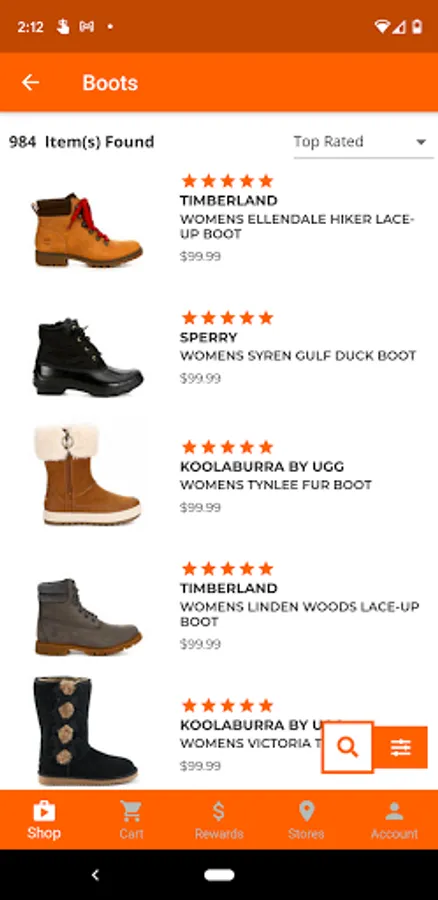This screenshot has width=438, height=900.
Task: Open the Timberland Ellendale Hiker boot image
Action: click(87, 230)
